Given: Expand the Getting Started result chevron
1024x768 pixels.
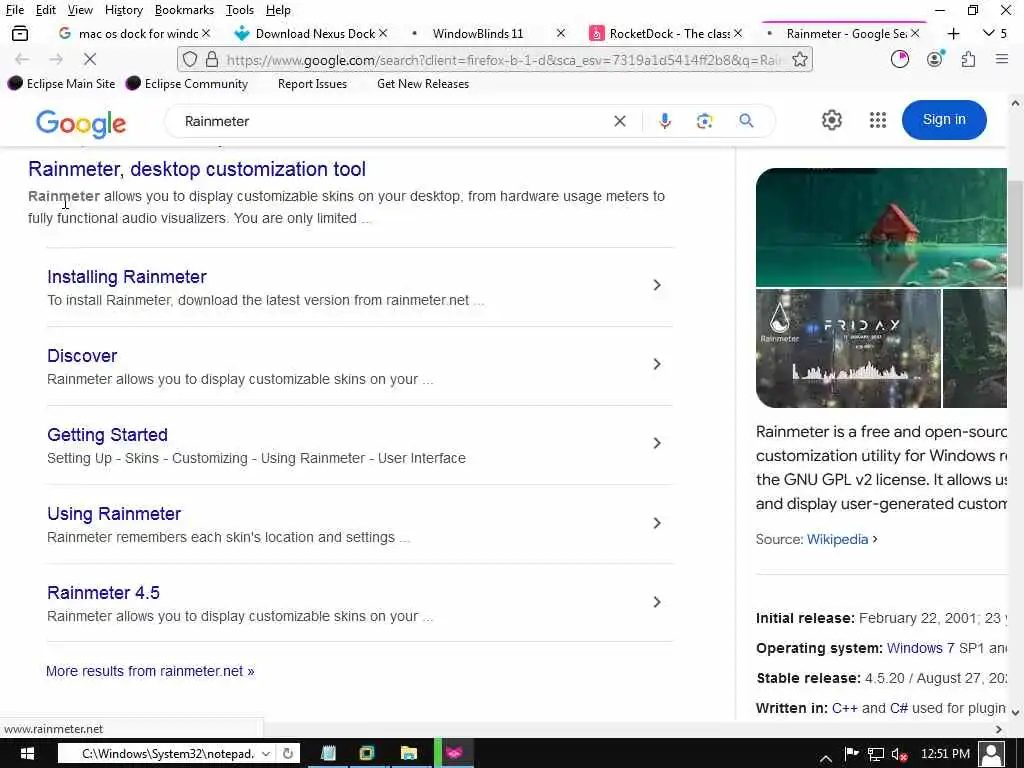Looking at the screenshot, I should tap(657, 443).
